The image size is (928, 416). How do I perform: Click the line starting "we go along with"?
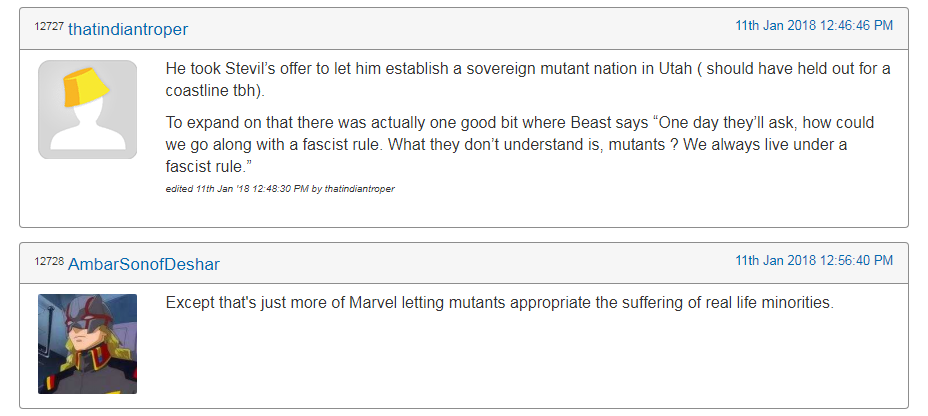click(x=506, y=145)
